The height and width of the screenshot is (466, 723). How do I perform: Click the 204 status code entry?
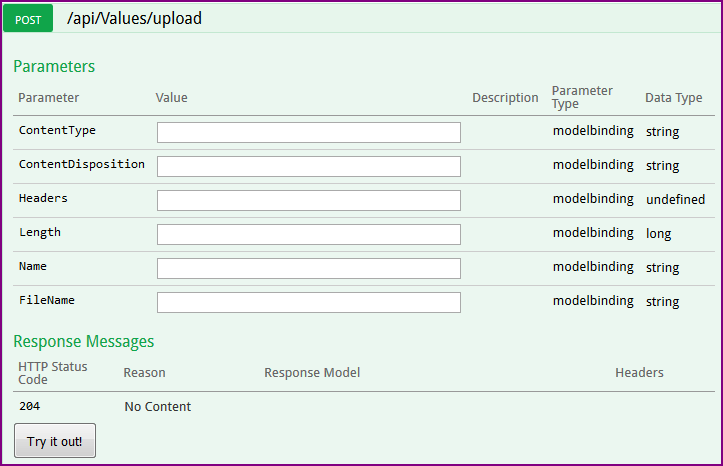pos(29,406)
